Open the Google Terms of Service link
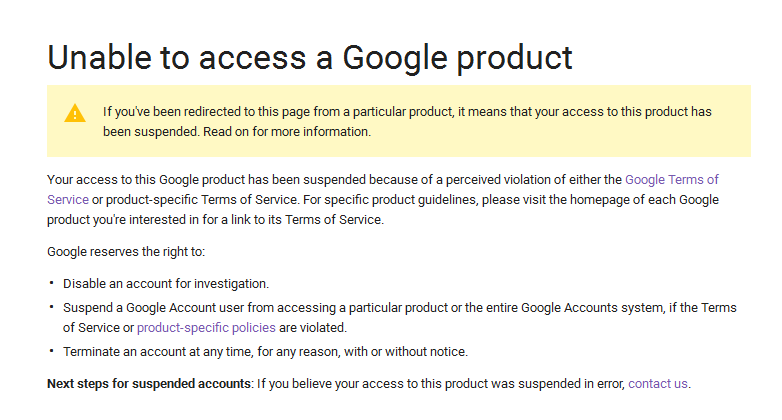 point(671,180)
